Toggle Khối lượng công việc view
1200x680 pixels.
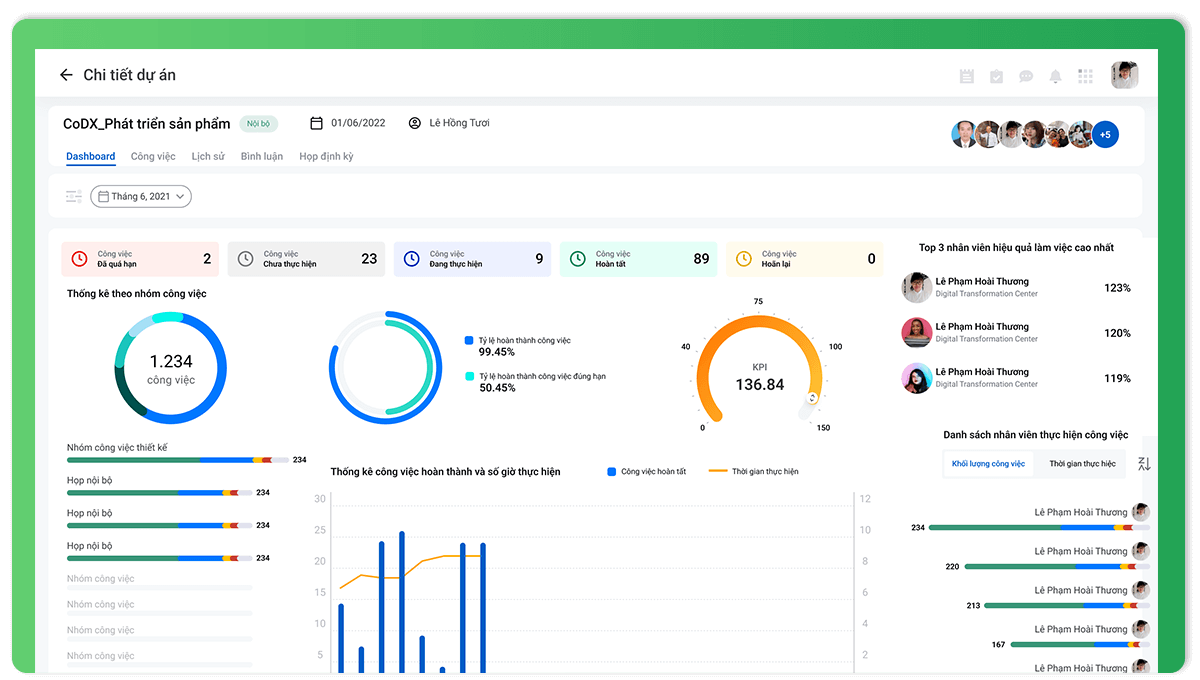[x=988, y=464]
